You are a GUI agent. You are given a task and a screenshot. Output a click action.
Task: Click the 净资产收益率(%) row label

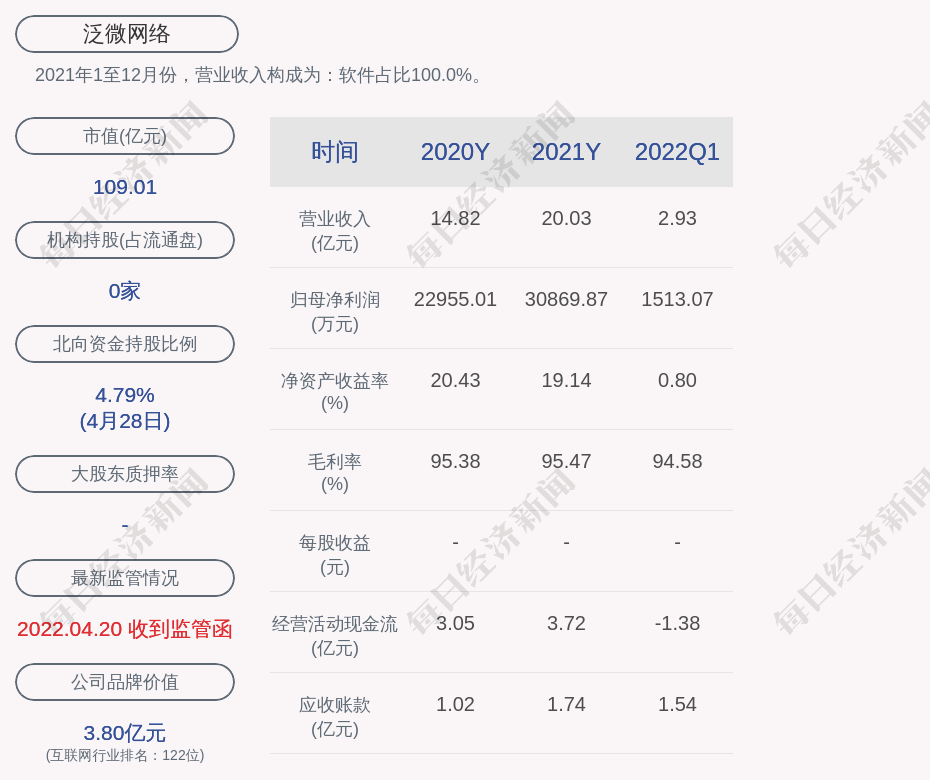tap(335, 392)
